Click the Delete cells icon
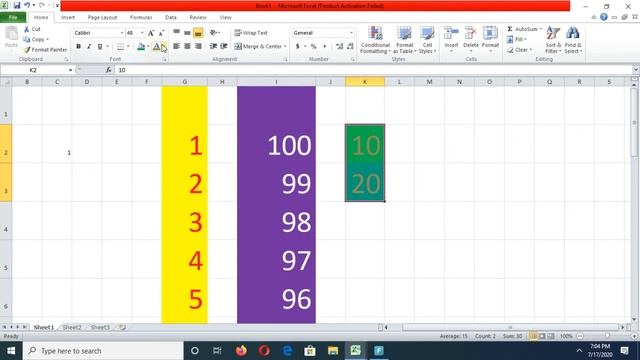640x360 pixels. [x=471, y=33]
